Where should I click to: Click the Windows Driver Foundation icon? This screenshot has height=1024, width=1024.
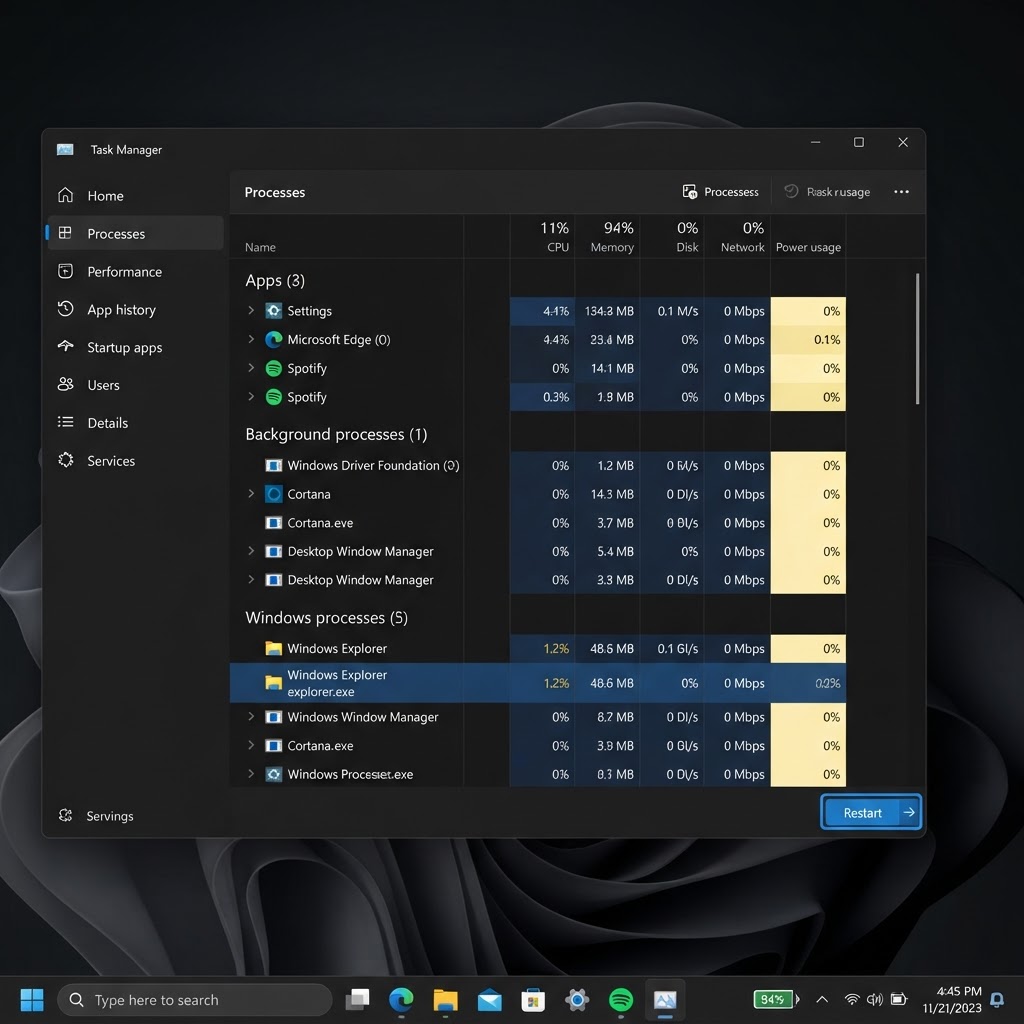pos(274,466)
